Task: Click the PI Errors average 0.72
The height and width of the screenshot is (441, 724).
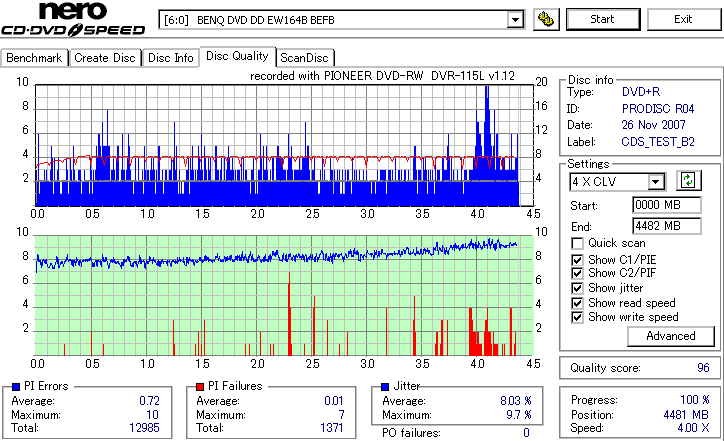Action: click(x=149, y=401)
